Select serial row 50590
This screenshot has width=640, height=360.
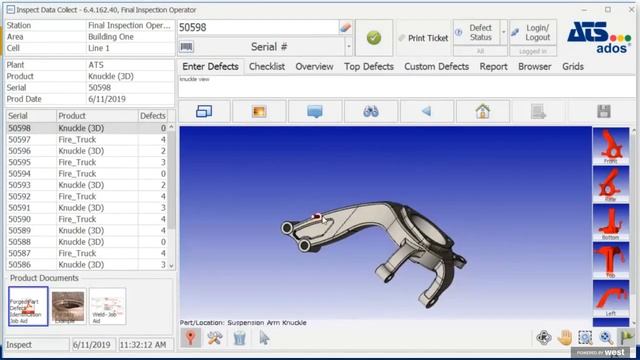point(87,219)
